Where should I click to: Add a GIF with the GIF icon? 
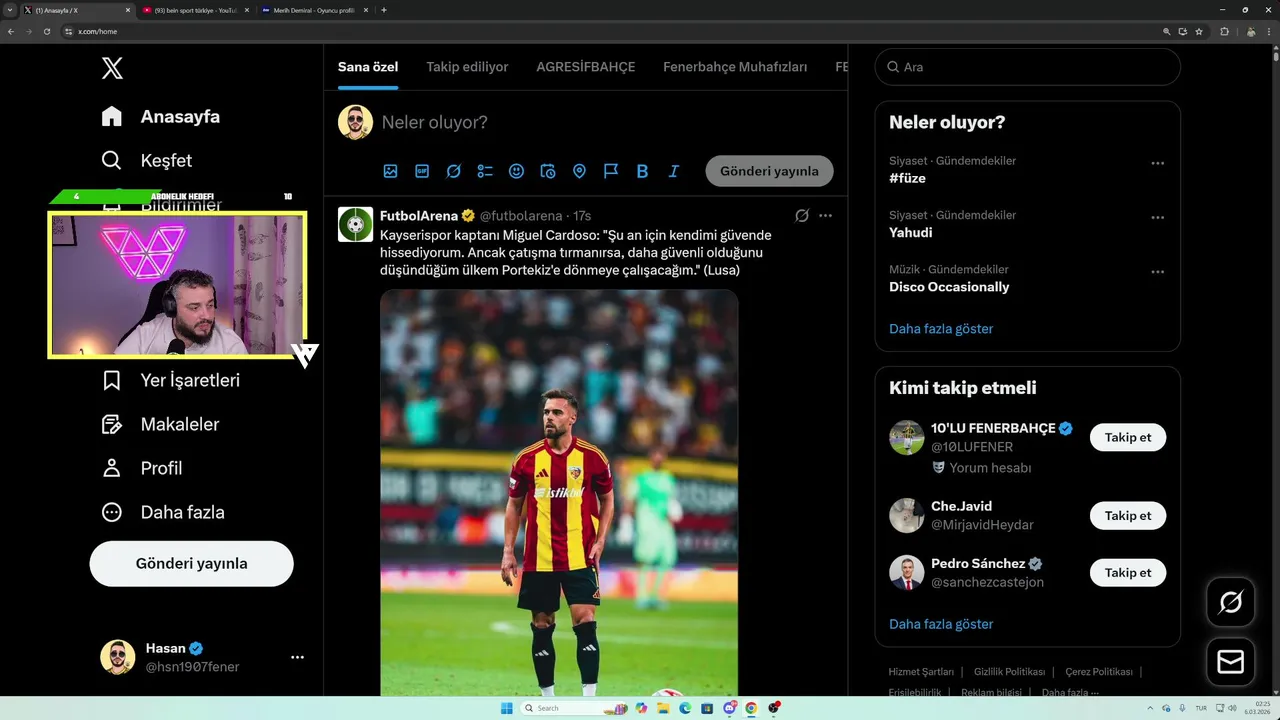click(422, 171)
